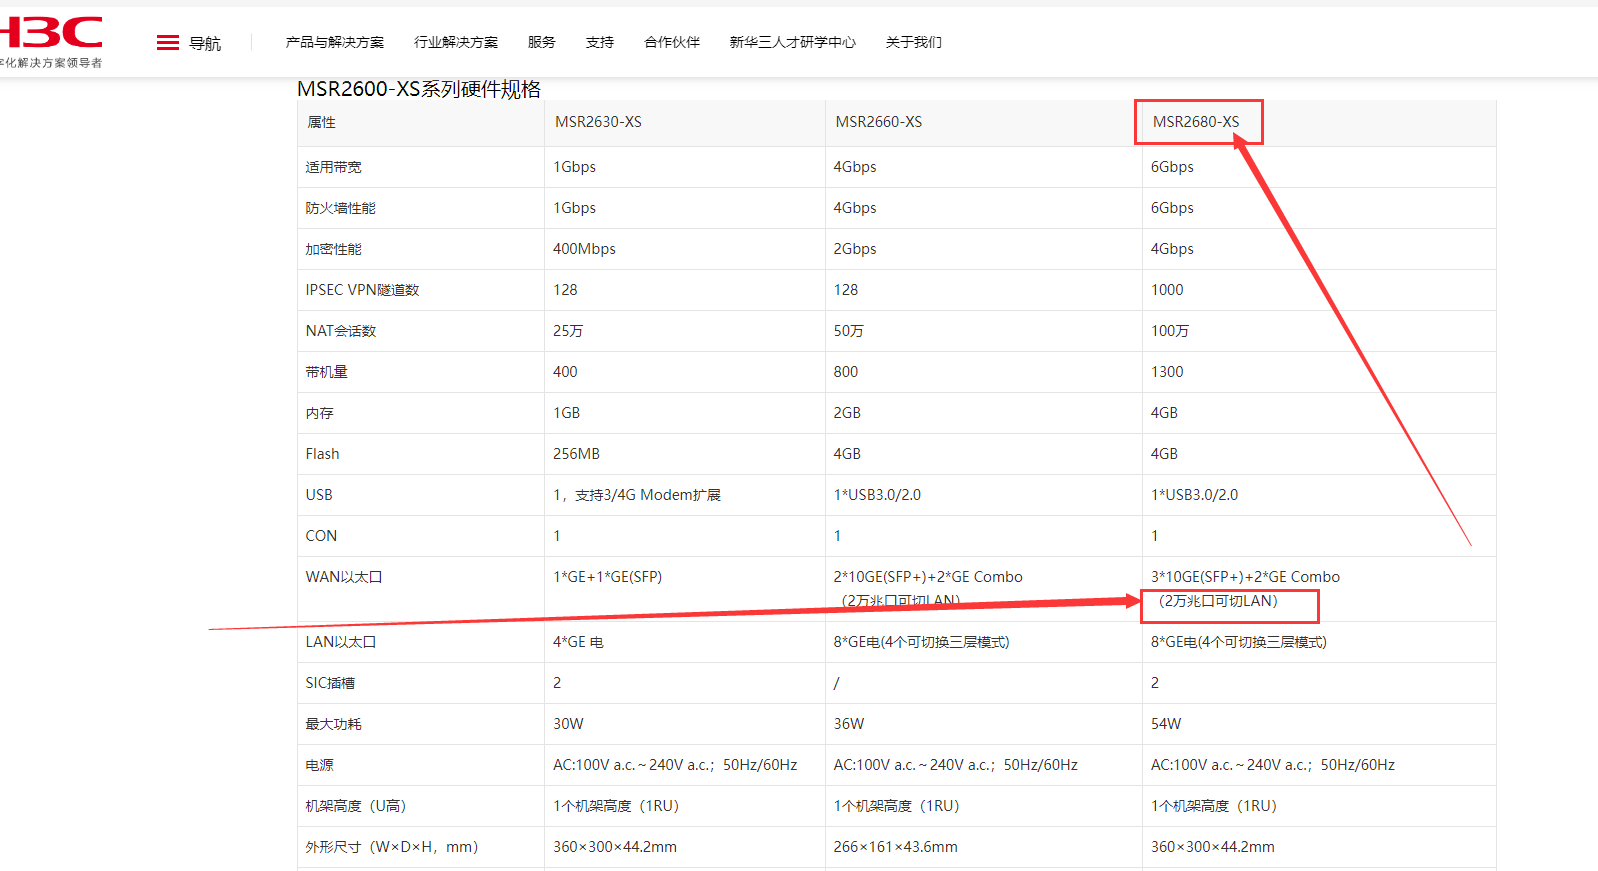Click the 最大功耗 row label

pos(334,724)
